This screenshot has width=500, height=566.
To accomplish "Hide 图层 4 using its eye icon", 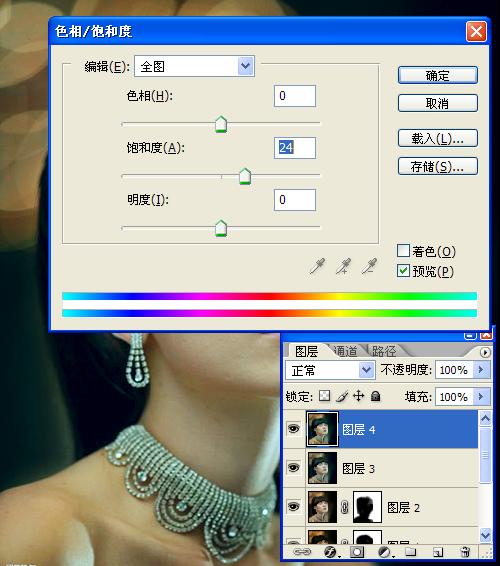I will (x=294, y=429).
